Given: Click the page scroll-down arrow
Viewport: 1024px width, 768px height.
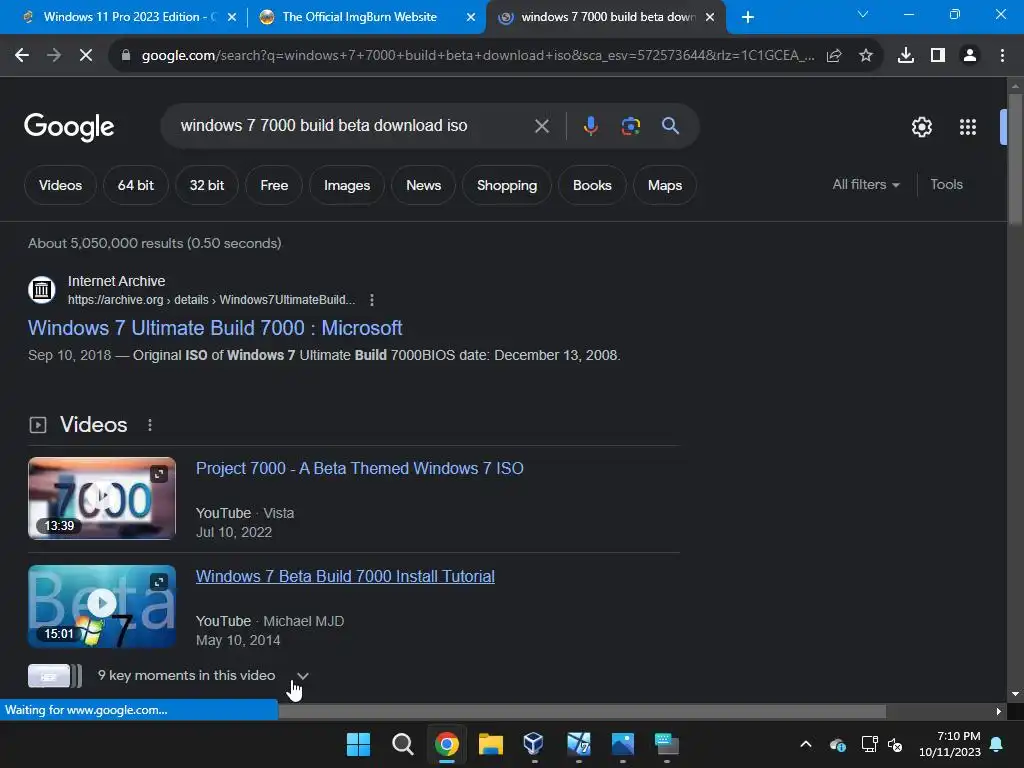Looking at the screenshot, I should pos(1015,694).
